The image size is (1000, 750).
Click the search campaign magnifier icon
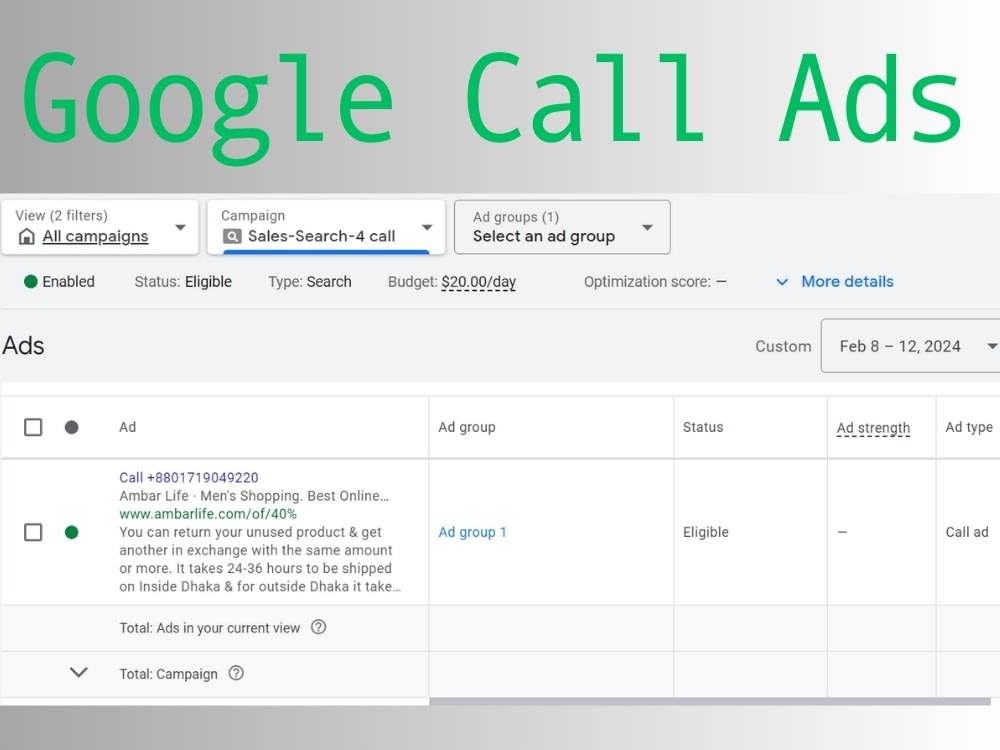click(x=232, y=237)
